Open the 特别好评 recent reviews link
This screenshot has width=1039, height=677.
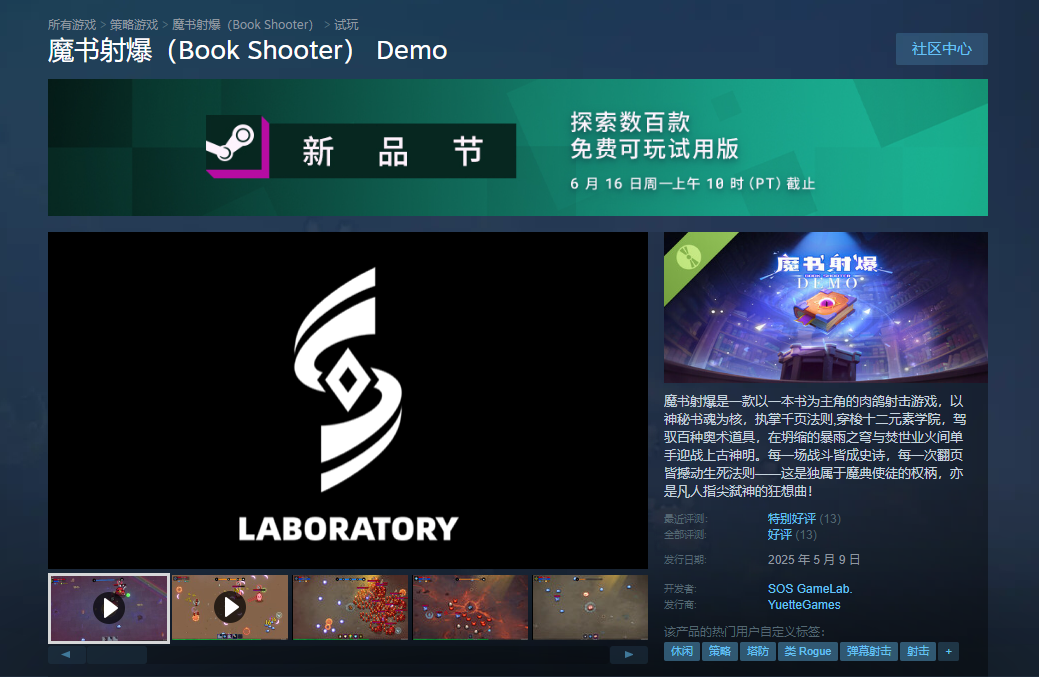pos(791,519)
